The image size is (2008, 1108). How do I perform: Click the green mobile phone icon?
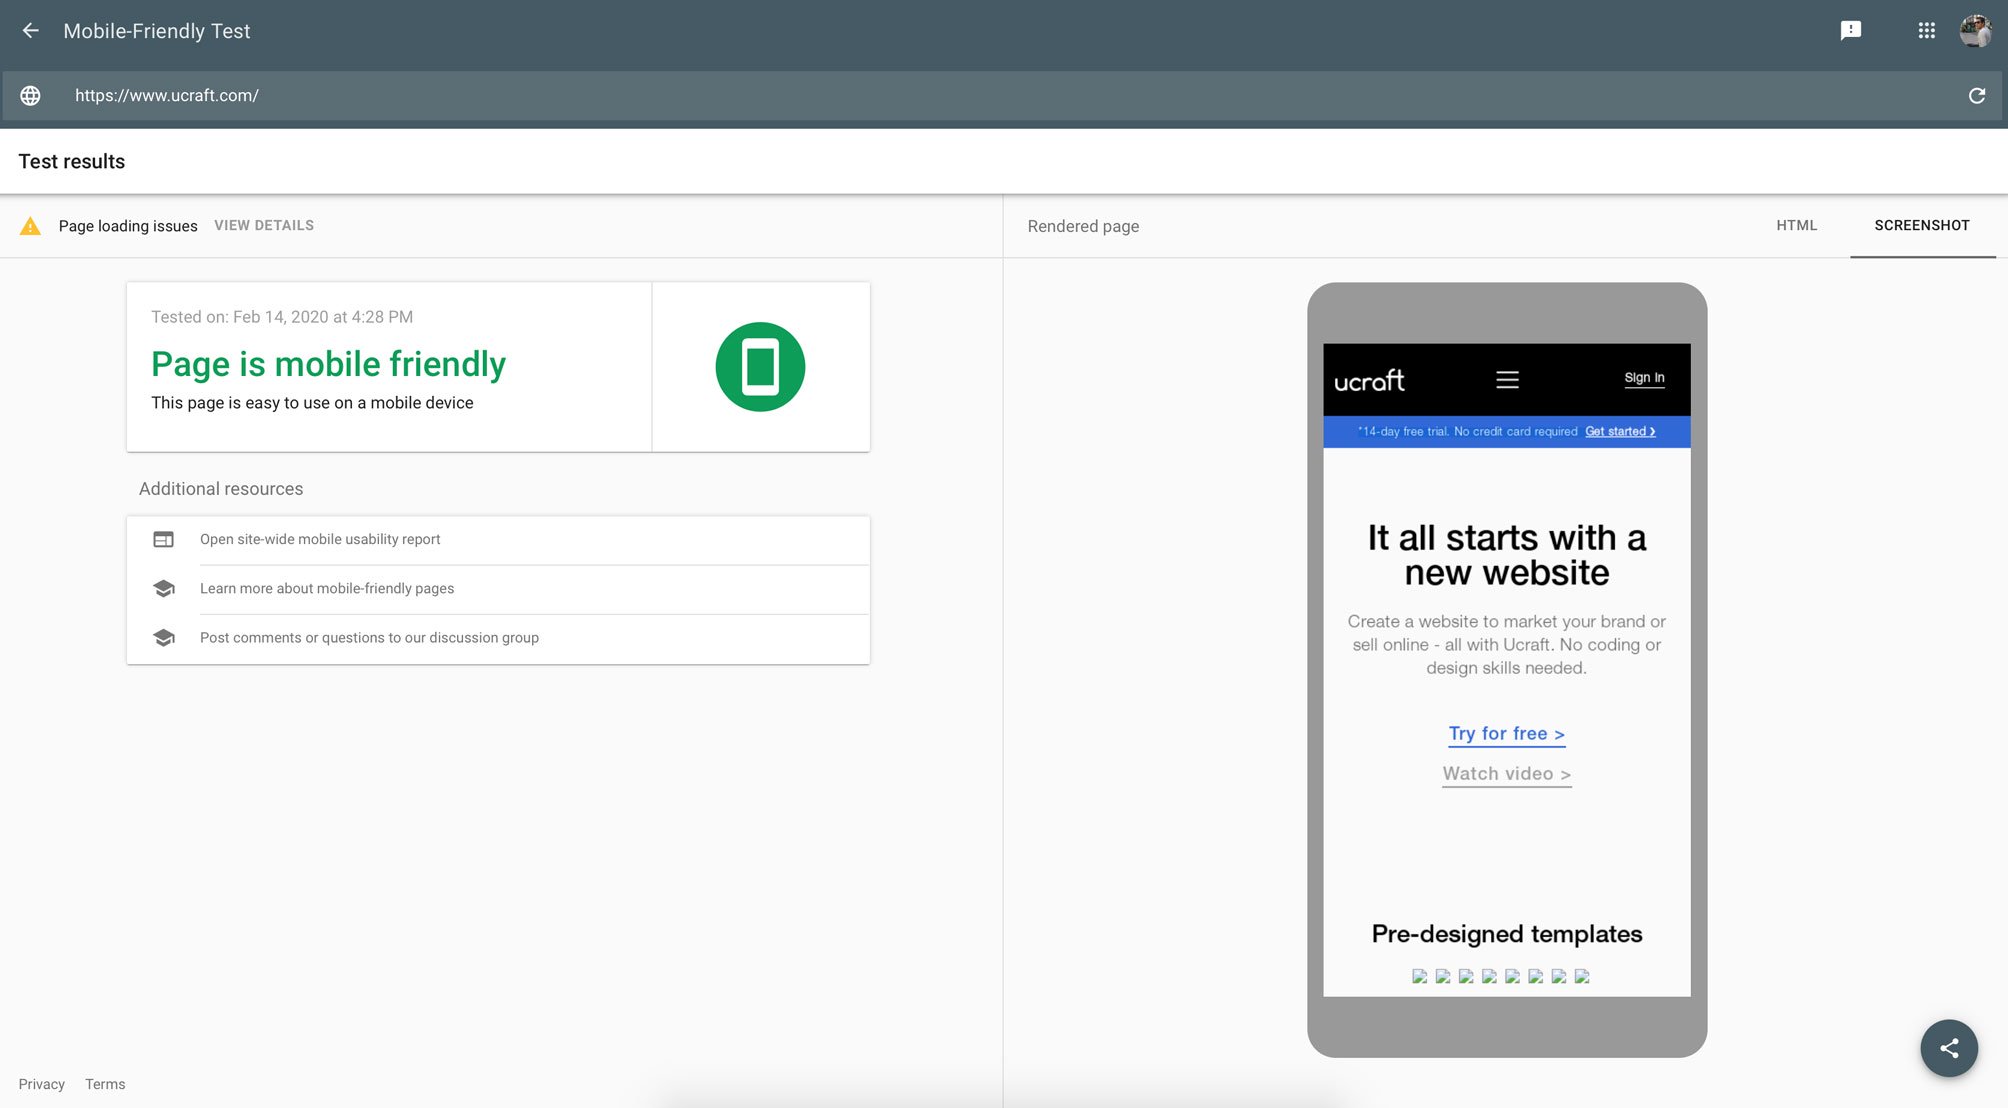tap(760, 367)
